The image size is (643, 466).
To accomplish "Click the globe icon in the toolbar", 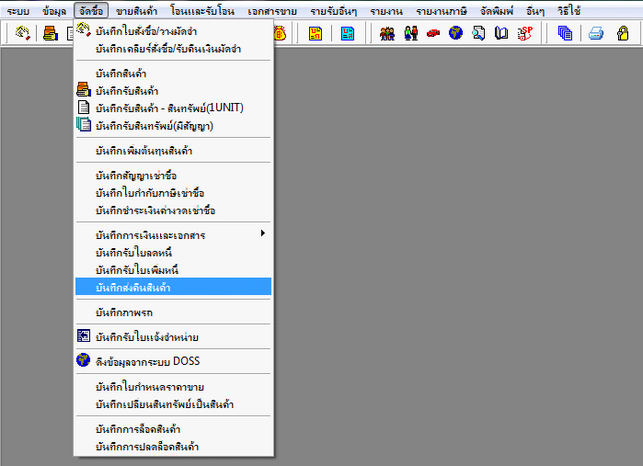I will (455, 33).
